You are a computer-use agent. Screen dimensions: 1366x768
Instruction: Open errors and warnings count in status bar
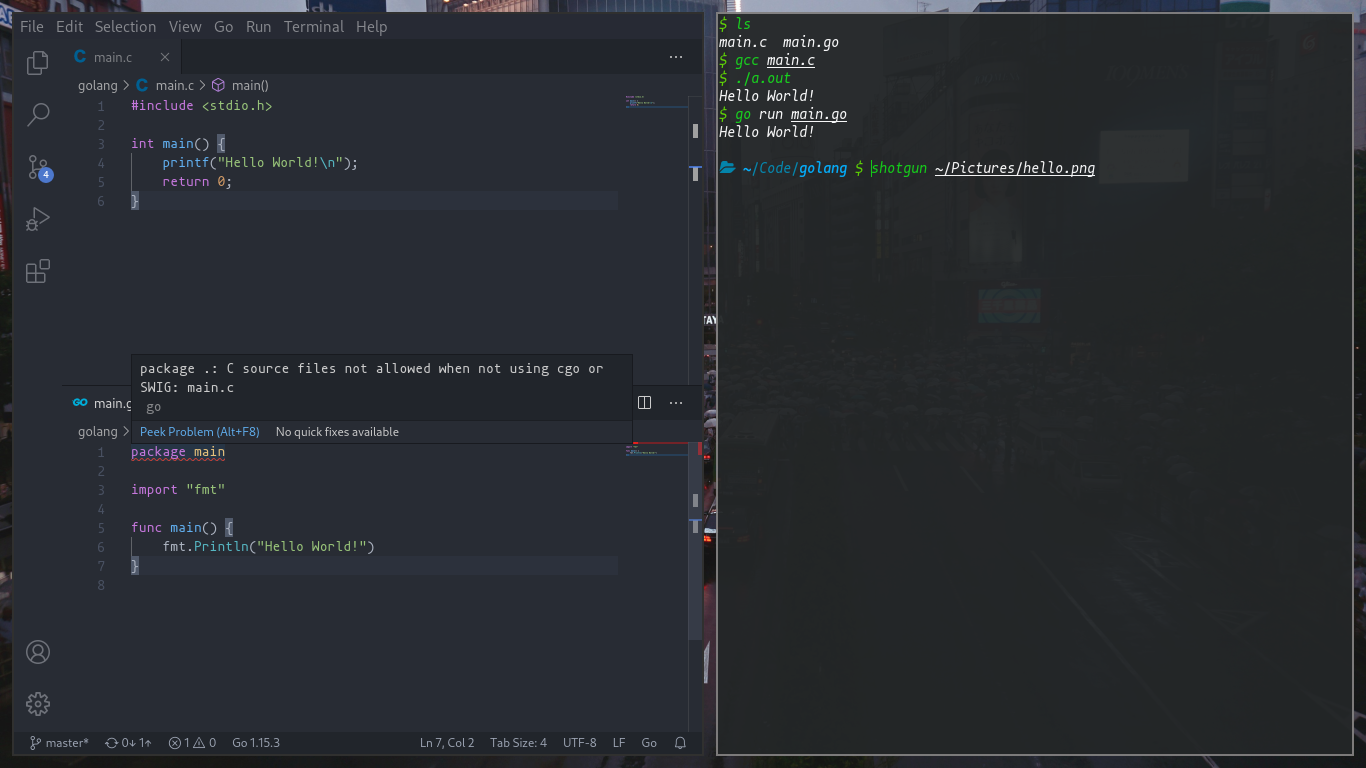[192, 743]
